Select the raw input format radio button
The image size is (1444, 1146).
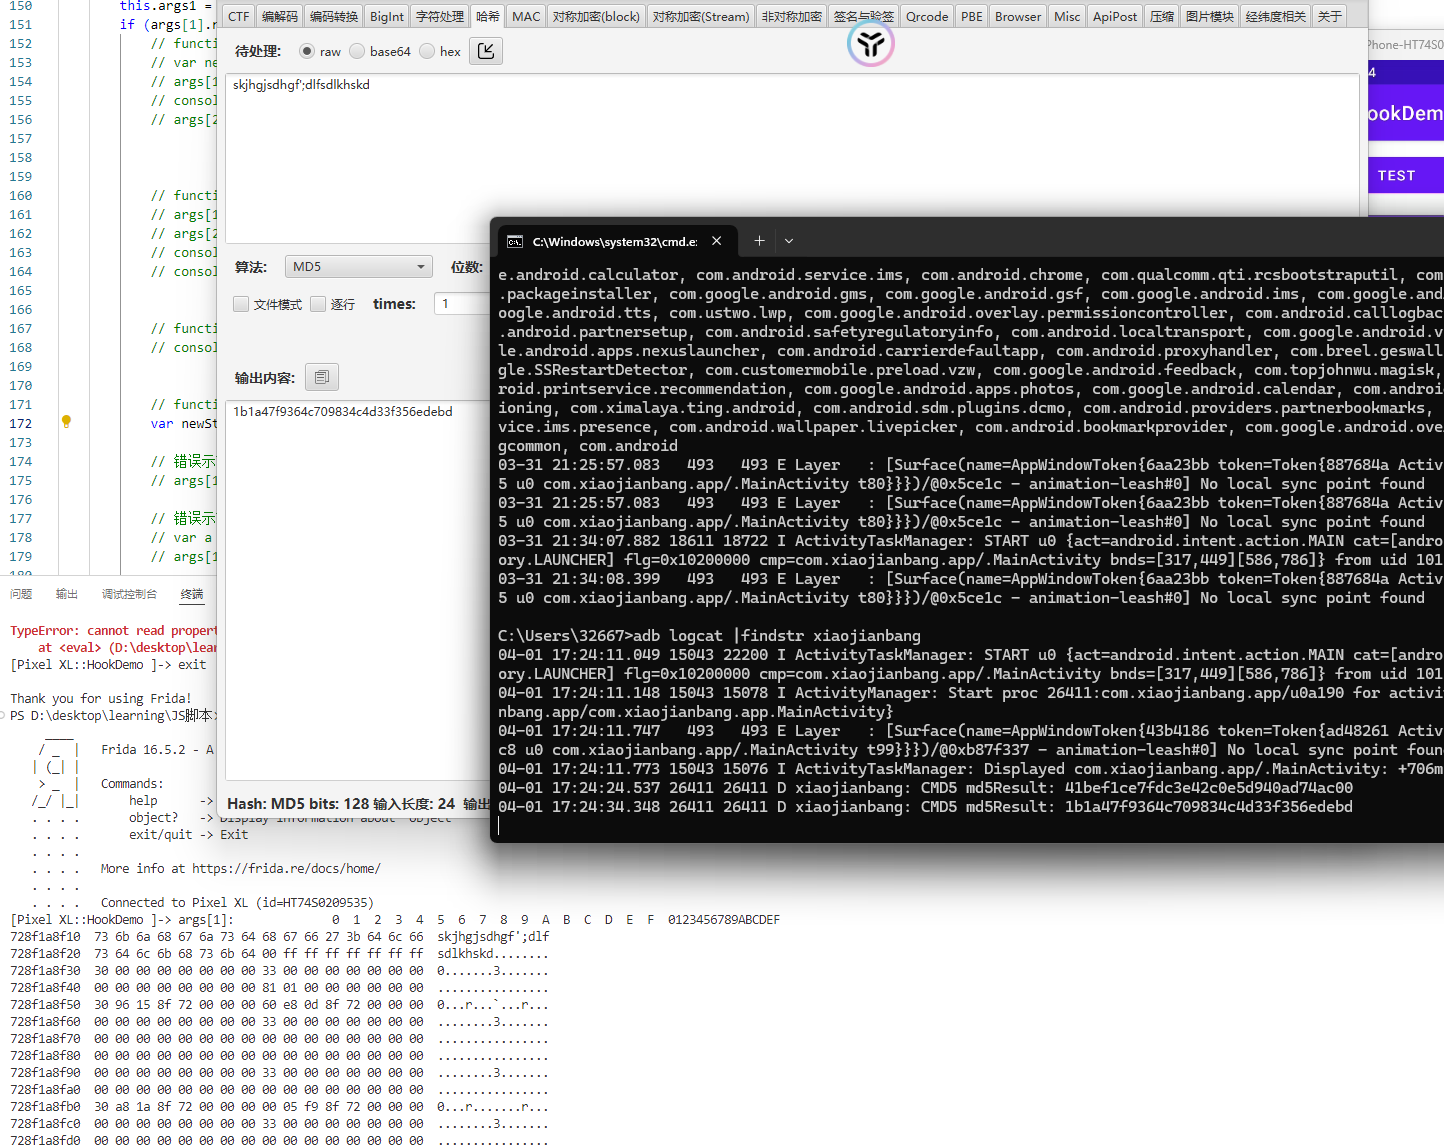307,51
